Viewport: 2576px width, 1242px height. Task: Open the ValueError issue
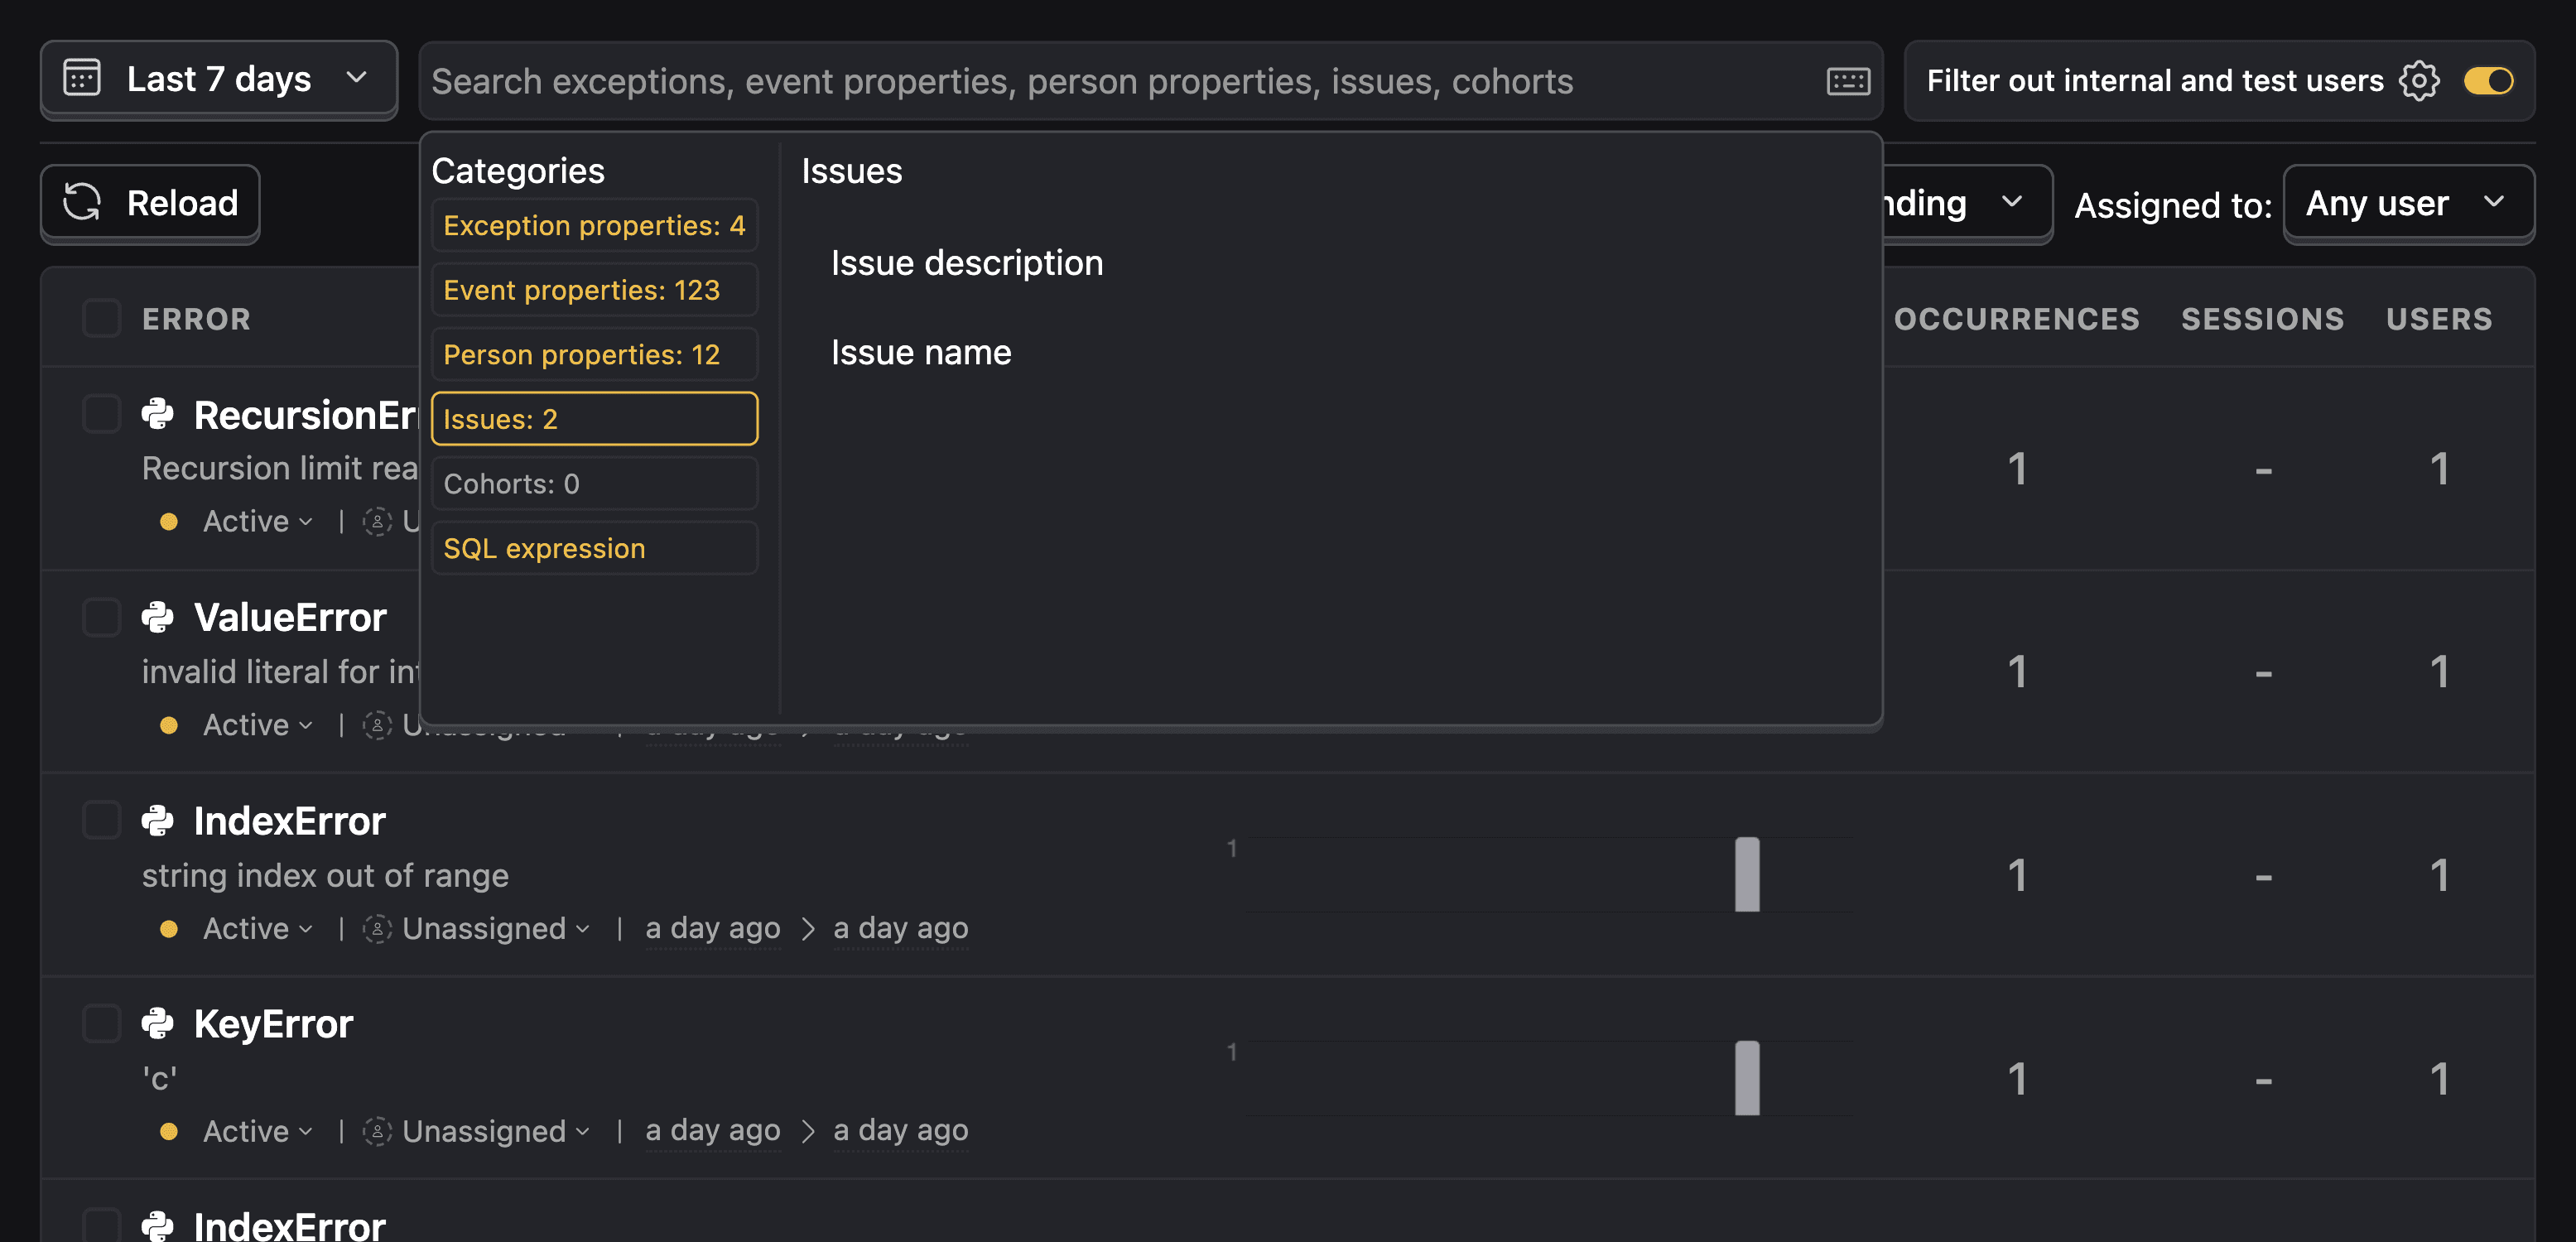click(290, 617)
